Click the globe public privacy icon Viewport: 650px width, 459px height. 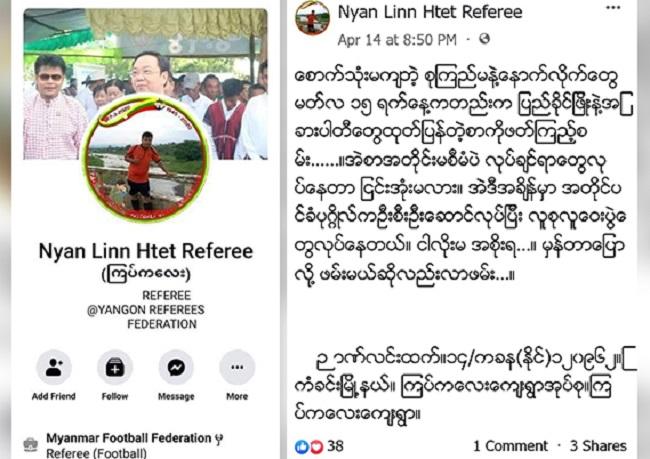485,39
